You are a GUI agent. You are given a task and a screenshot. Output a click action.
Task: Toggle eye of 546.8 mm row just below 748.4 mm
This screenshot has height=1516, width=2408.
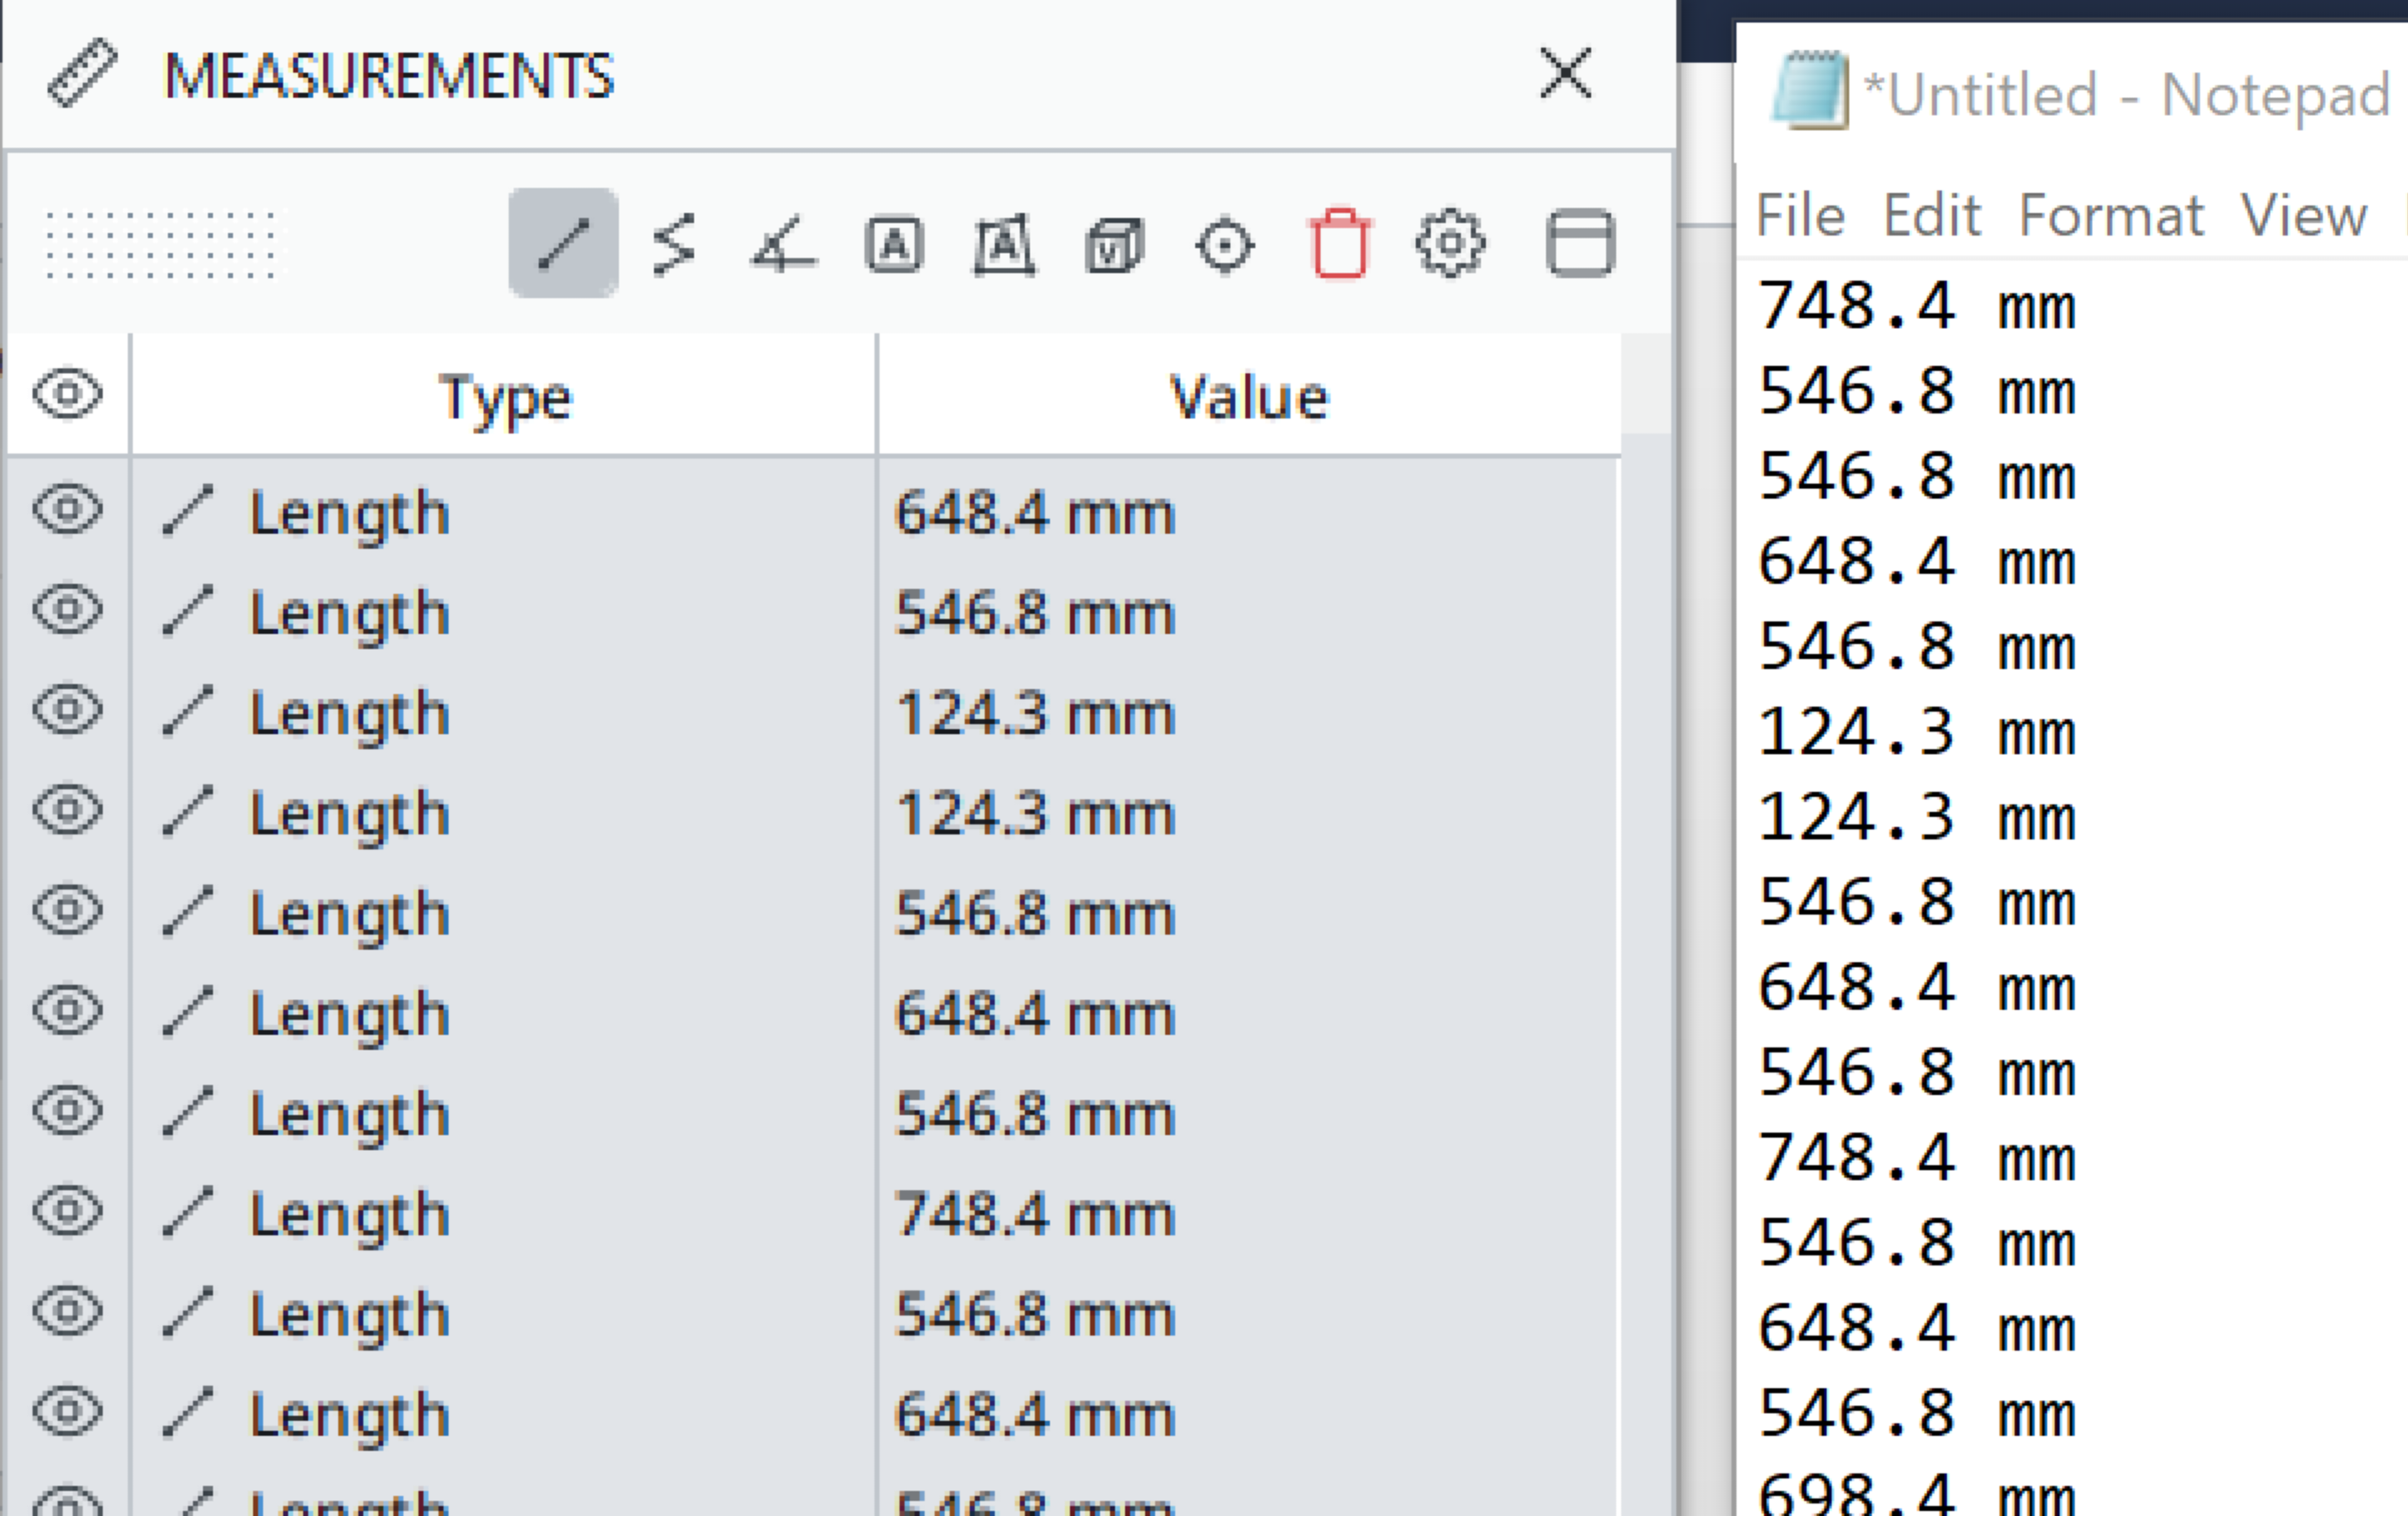pos(67,1311)
